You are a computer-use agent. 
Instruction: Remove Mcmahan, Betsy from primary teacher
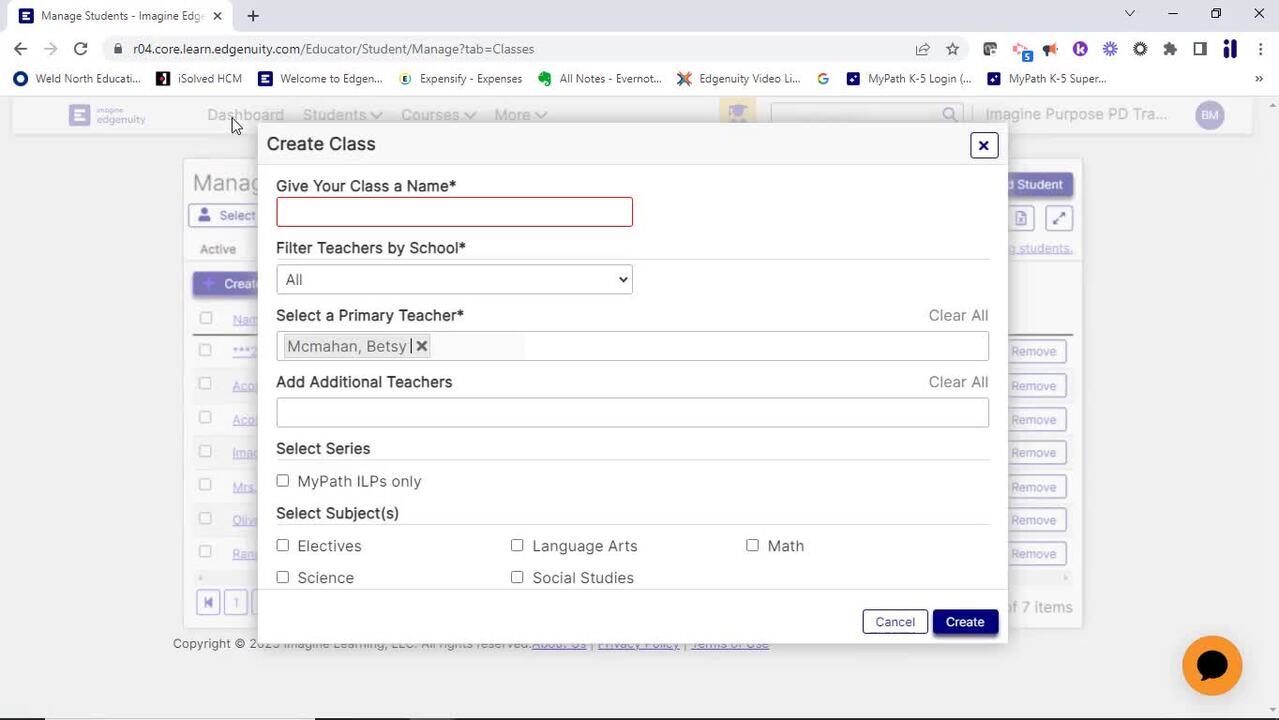tap(422, 346)
